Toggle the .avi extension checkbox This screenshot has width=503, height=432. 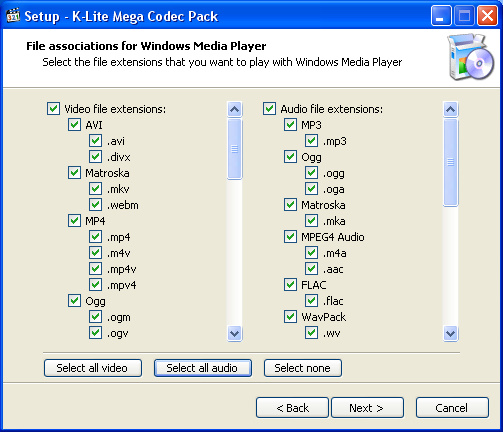pos(95,141)
